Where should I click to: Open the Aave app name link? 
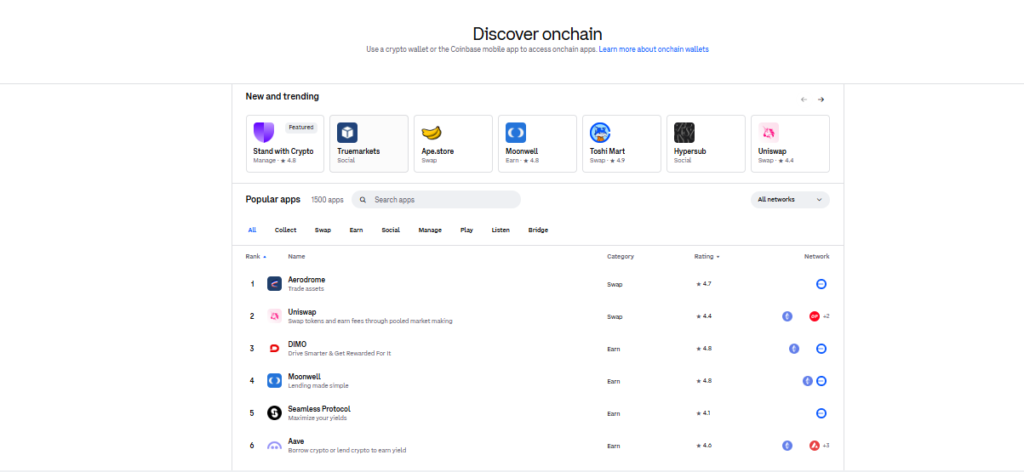click(x=296, y=441)
